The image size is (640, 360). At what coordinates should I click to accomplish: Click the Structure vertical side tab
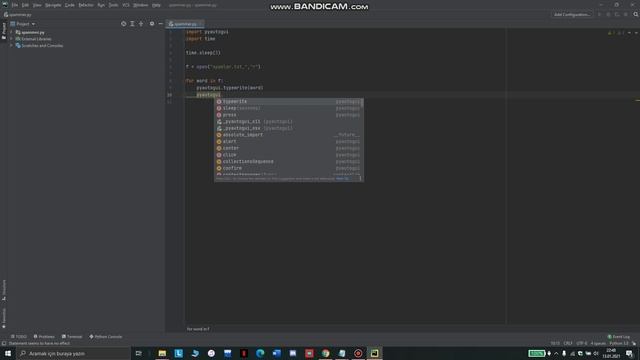[4, 290]
